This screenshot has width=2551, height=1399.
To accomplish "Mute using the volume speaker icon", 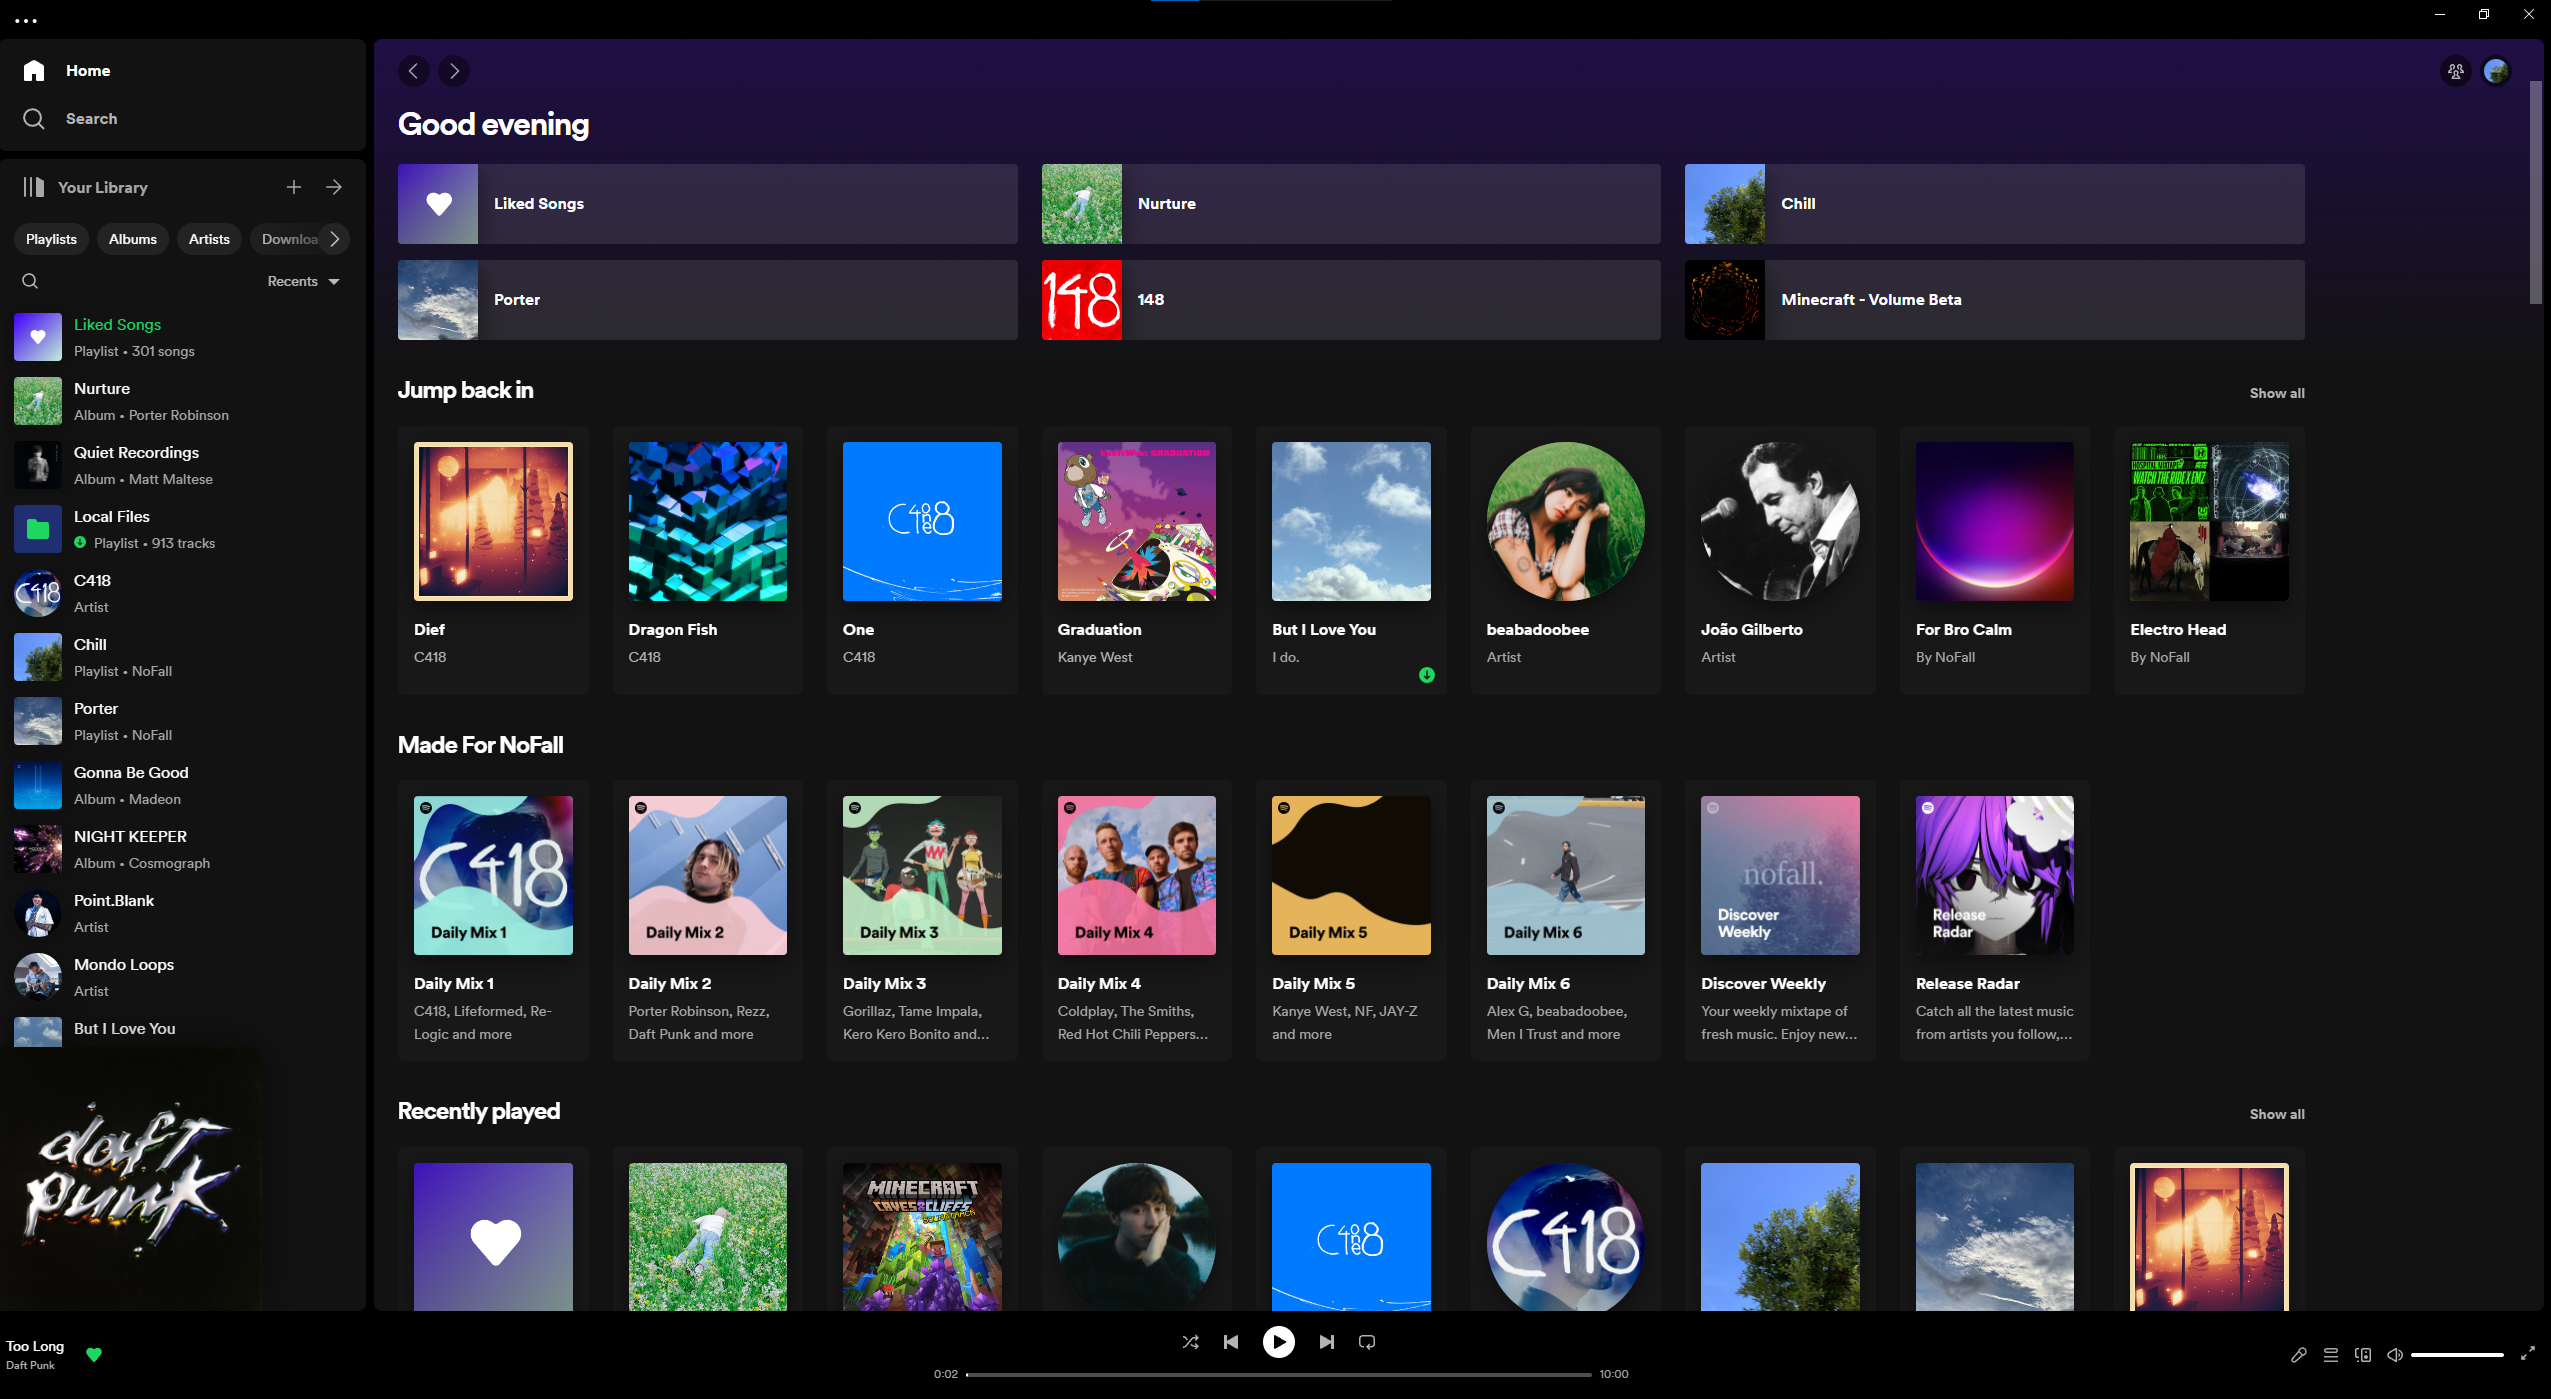I will 2394,1355.
